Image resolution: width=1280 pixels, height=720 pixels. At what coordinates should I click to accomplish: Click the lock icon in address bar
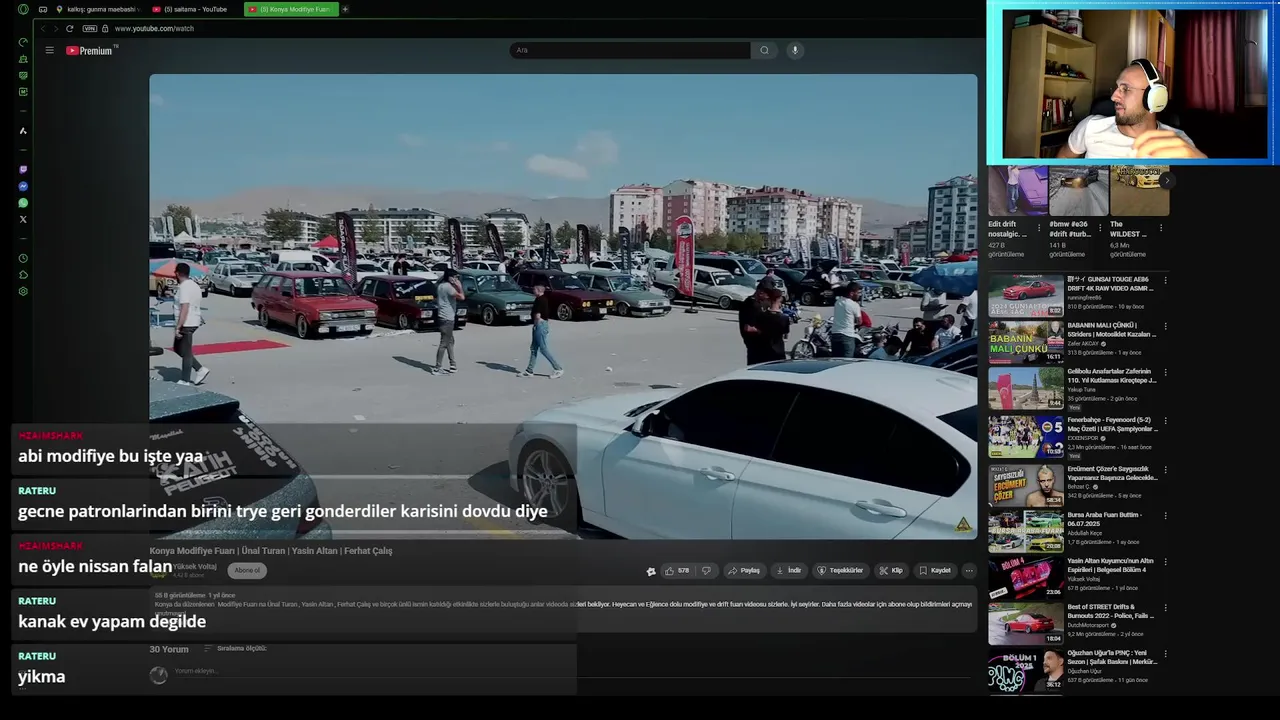(105, 28)
